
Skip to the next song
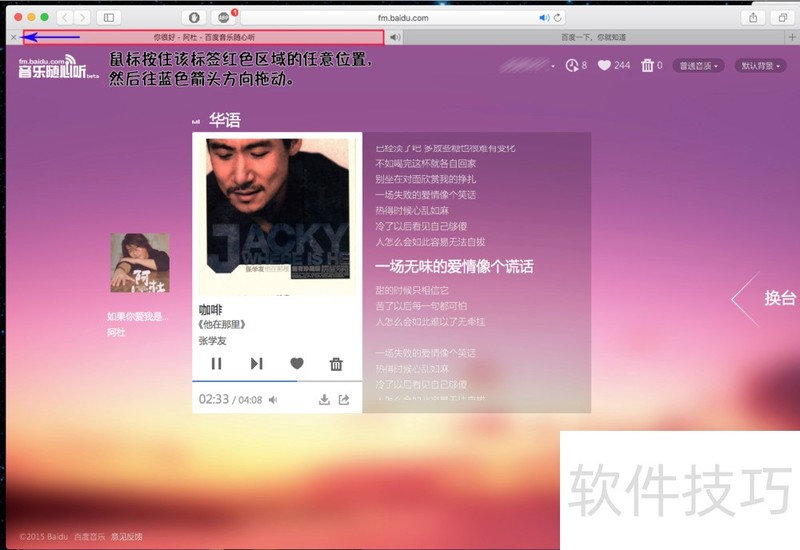click(257, 363)
